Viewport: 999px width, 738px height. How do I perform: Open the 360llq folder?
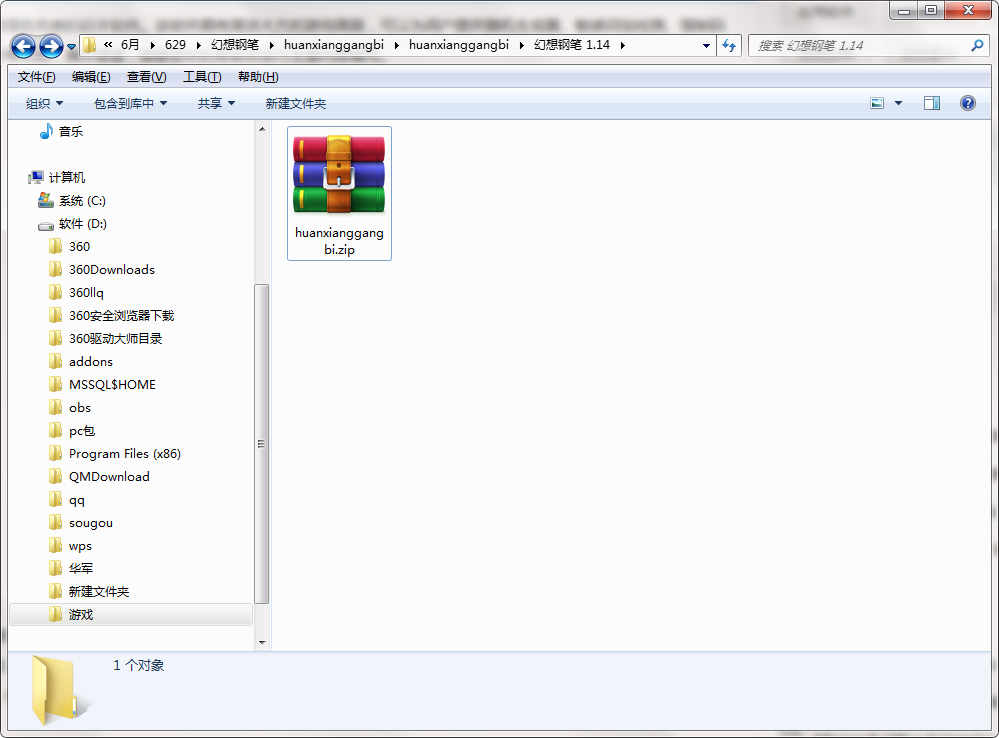coord(86,293)
